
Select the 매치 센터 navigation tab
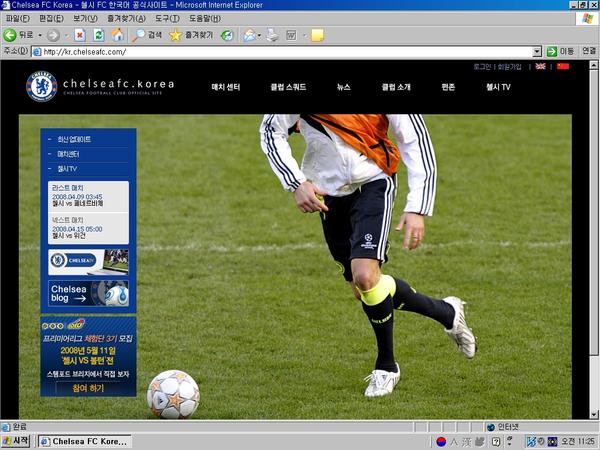[x=227, y=87]
